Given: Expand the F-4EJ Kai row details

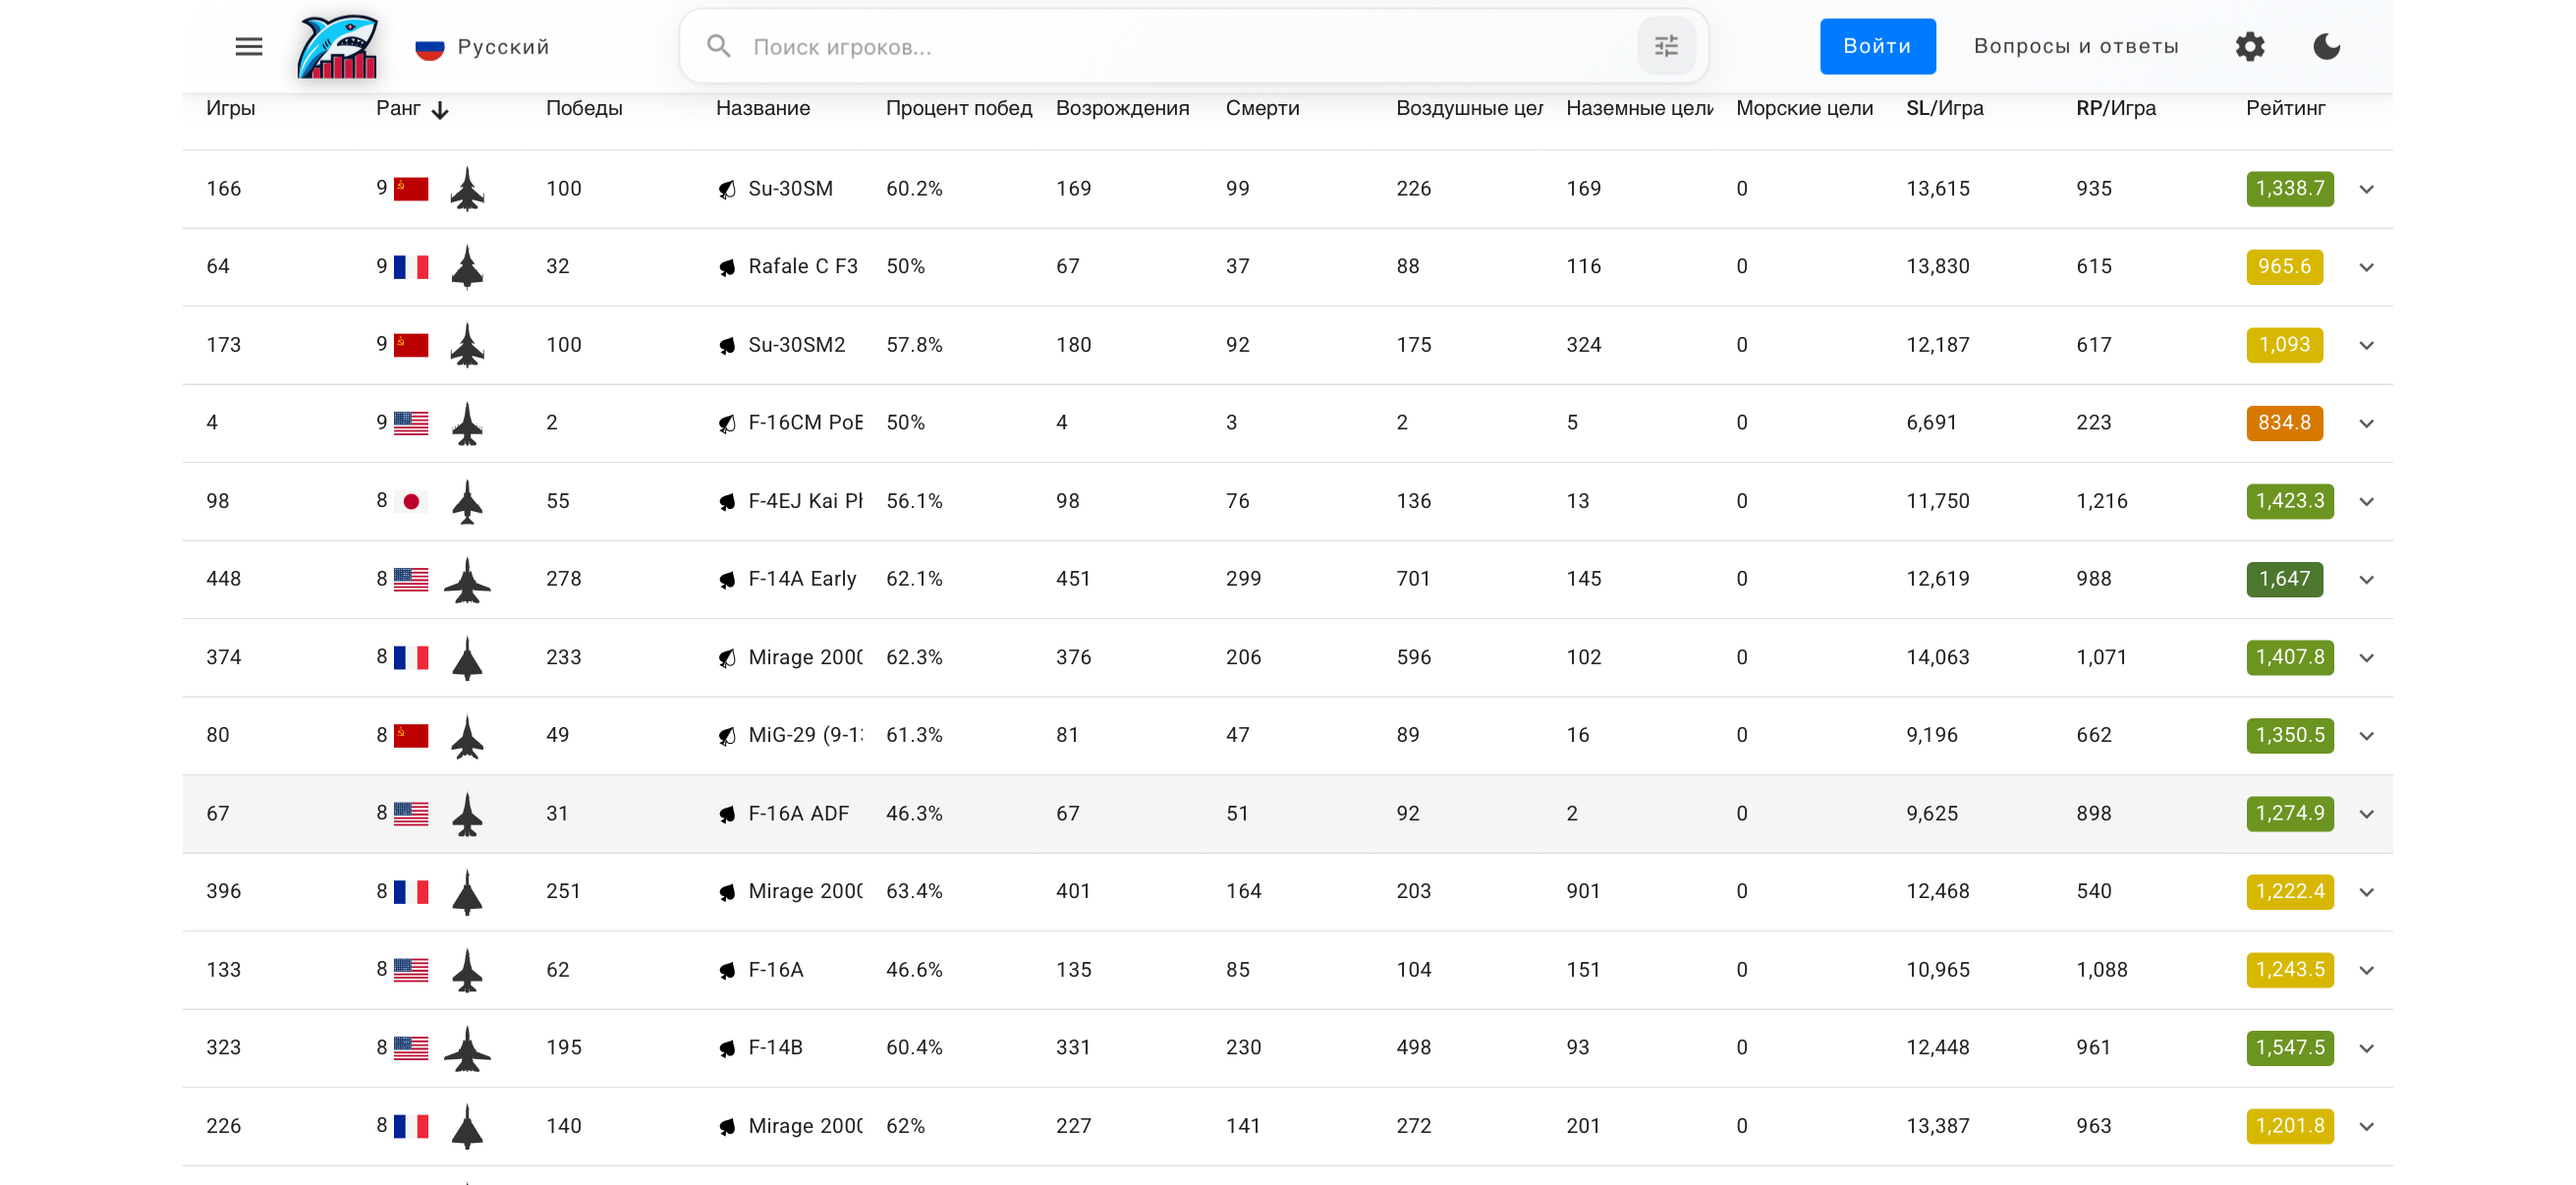Looking at the screenshot, I should (2366, 501).
